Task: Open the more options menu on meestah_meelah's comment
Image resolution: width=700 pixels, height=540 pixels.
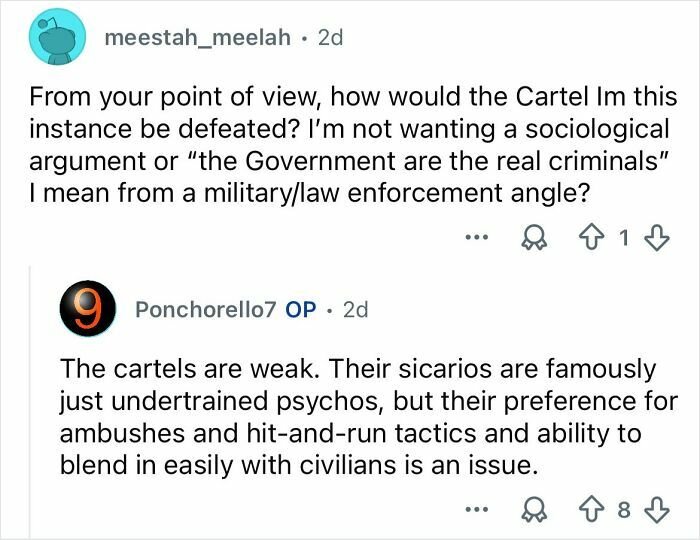Action: pyautogui.click(x=474, y=241)
